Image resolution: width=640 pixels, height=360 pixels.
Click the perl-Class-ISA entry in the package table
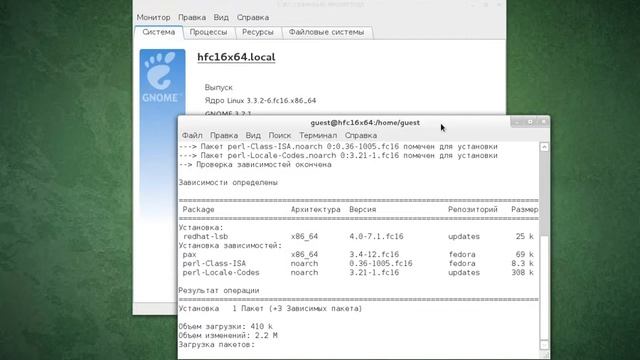(x=214, y=263)
